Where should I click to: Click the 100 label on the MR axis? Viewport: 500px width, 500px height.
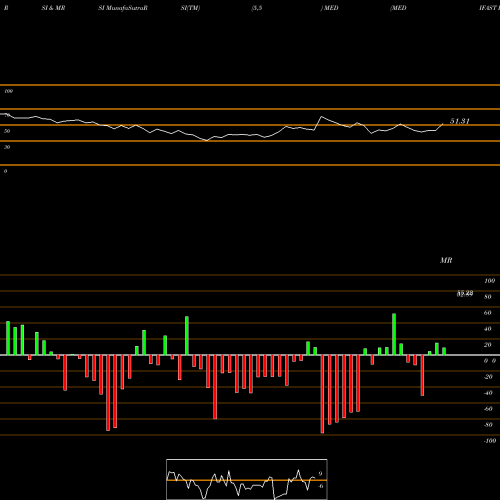(490, 281)
